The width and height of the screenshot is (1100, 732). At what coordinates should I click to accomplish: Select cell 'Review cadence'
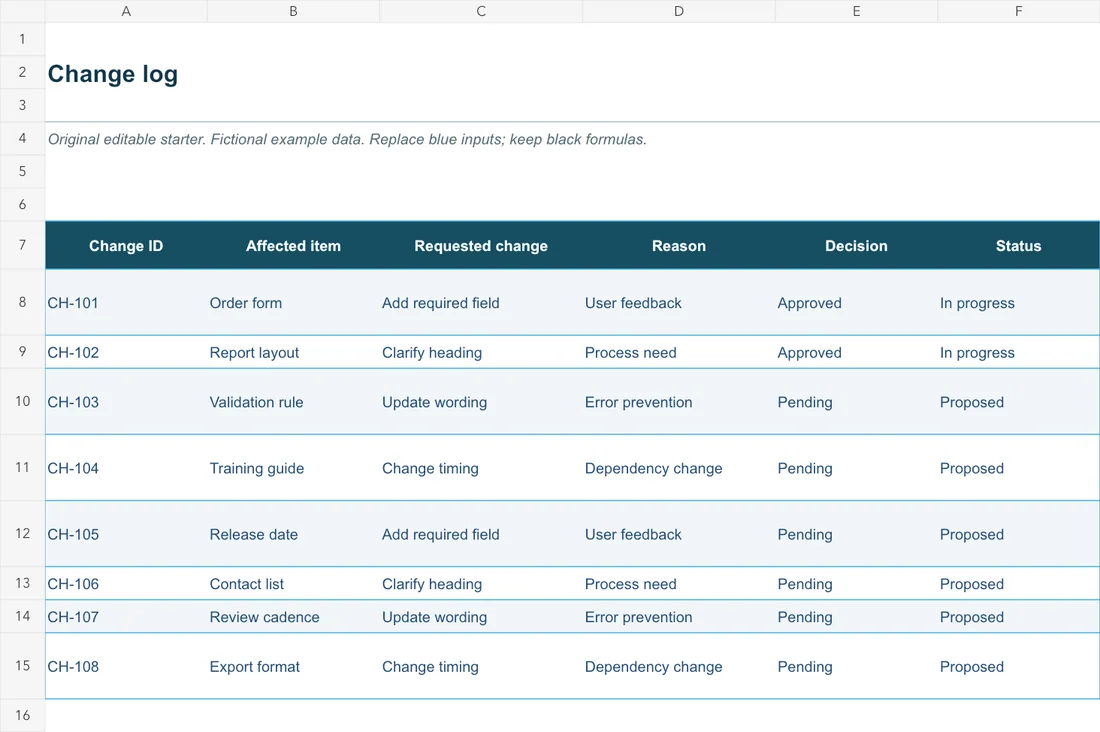[x=293, y=617]
